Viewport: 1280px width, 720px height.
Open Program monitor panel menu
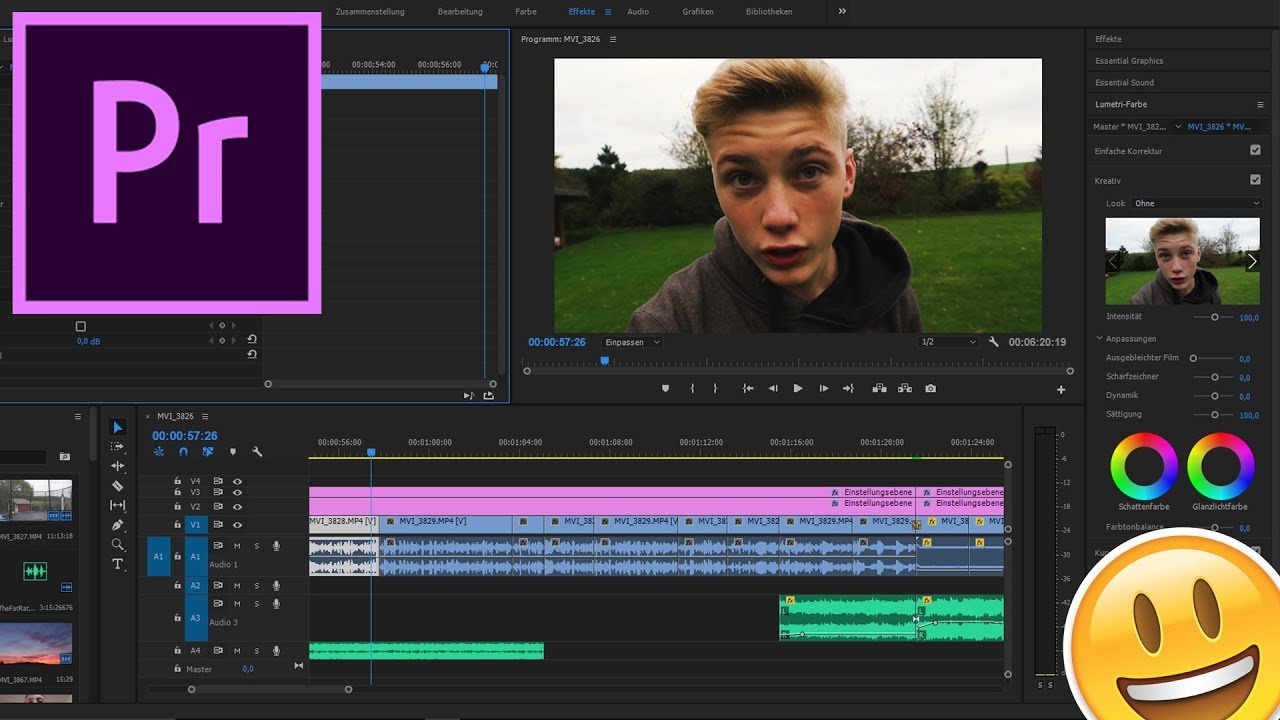point(613,39)
